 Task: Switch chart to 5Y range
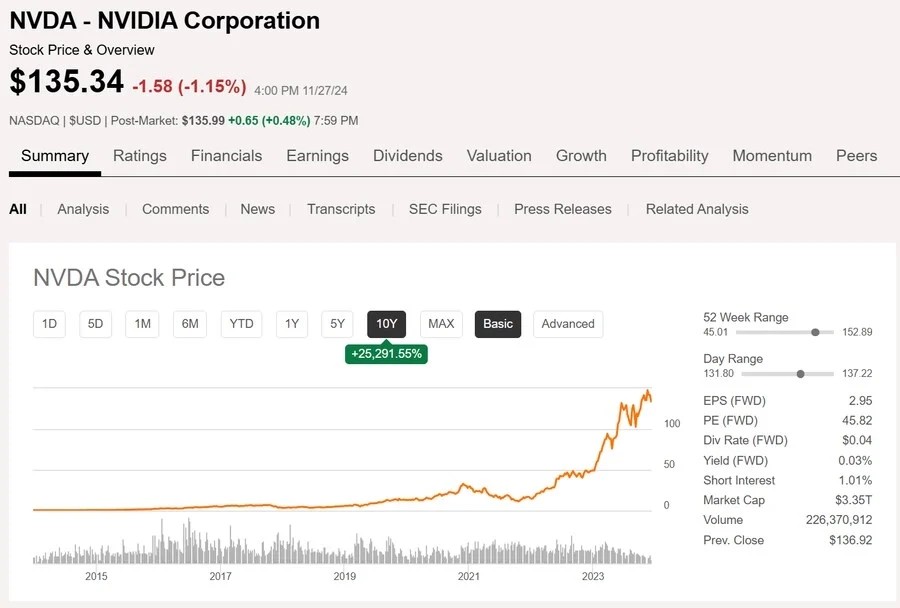pyautogui.click(x=338, y=324)
